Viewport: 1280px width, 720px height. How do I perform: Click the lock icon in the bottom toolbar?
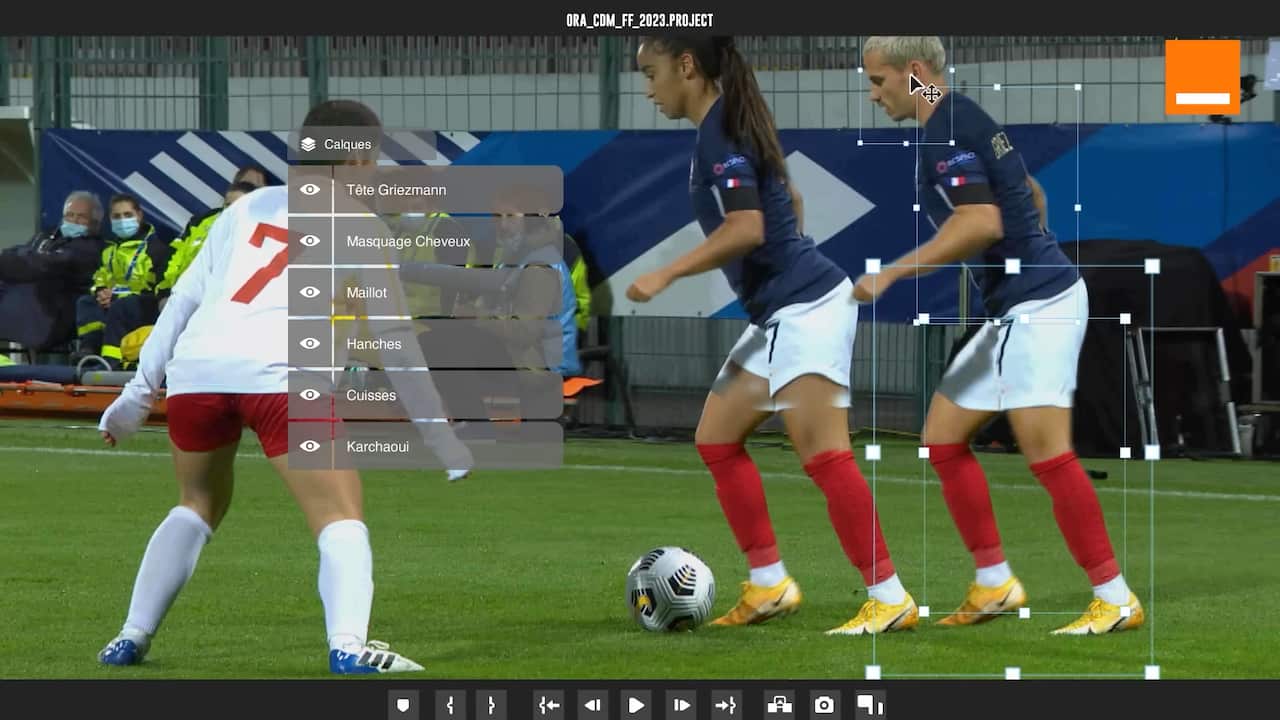click(778, 704)
